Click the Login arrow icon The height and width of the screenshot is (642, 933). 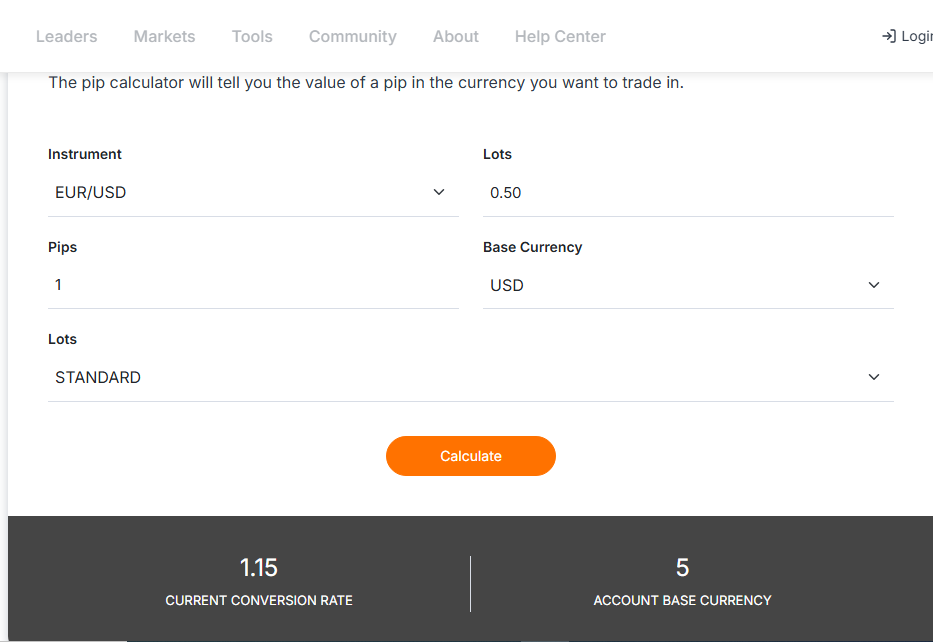click(x=888, y=36)
